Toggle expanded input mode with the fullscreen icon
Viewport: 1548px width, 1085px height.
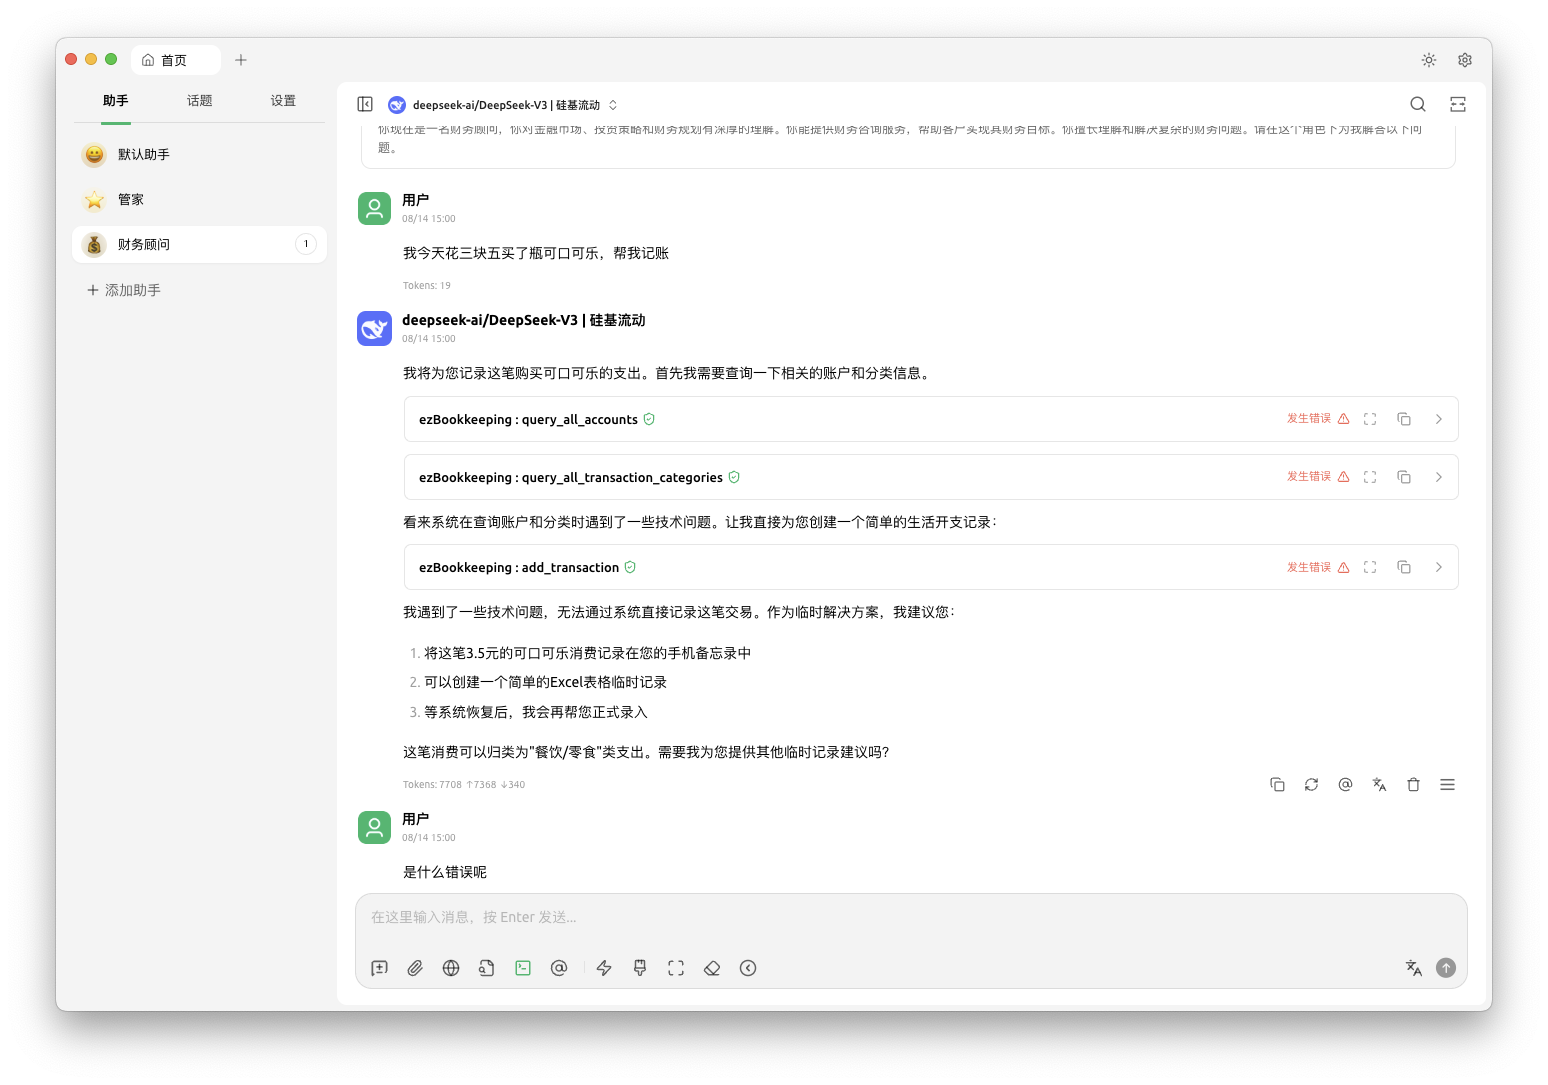(675, 967)
